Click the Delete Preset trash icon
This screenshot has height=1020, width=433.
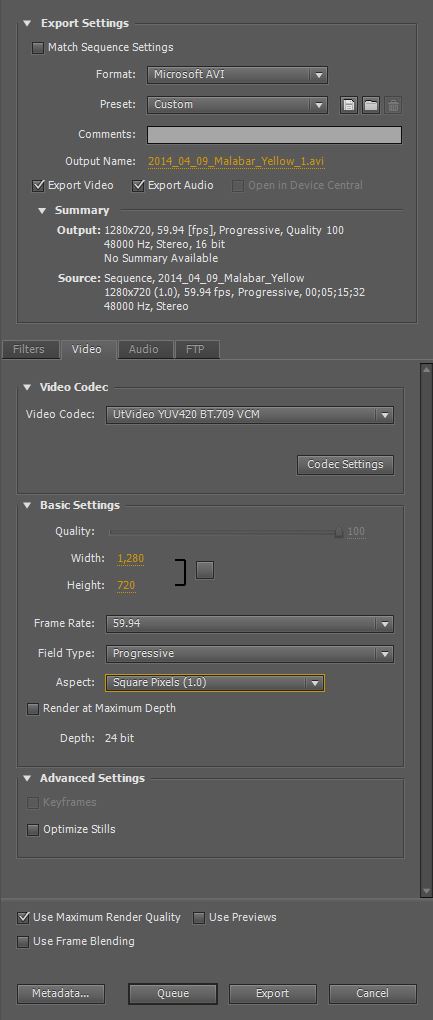pyautogui.click(x=393, y=105)
